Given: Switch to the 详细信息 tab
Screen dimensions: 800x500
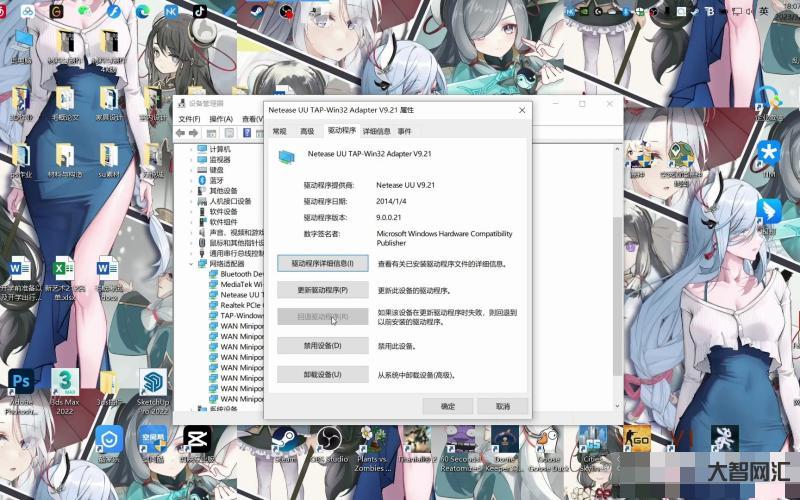Looking at the screenshot, I should [x=376, y=131].
